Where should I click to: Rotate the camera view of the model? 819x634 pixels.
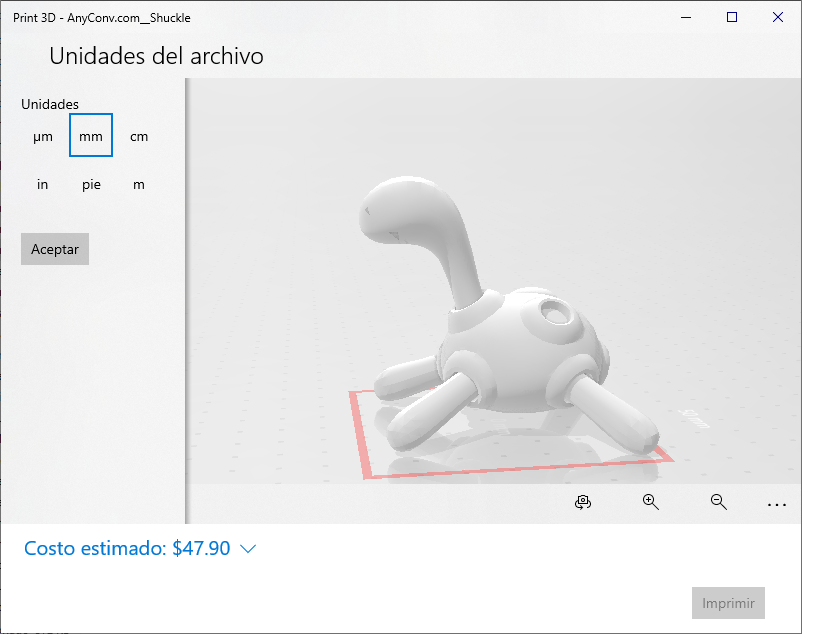coord(583,502)
